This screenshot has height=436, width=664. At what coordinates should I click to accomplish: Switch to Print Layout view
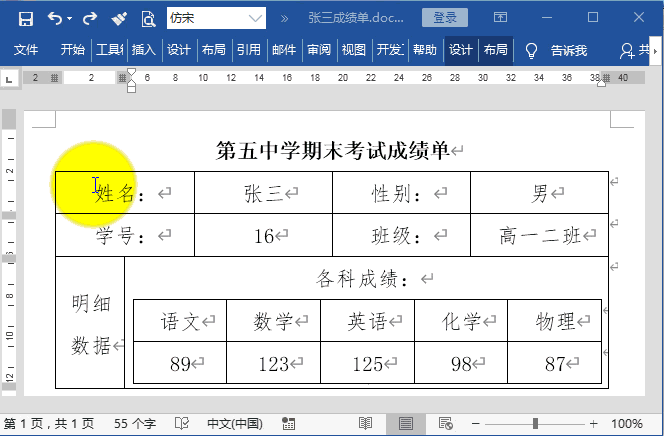405,424
